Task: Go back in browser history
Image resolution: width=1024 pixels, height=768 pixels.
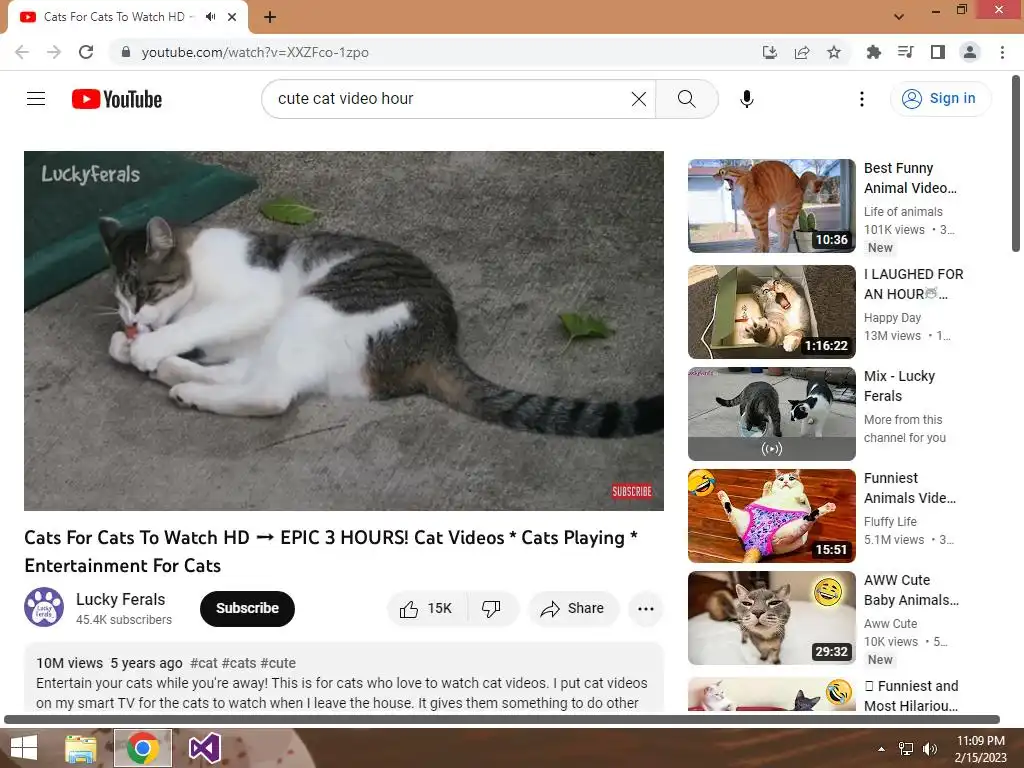Action: point(22,52)
